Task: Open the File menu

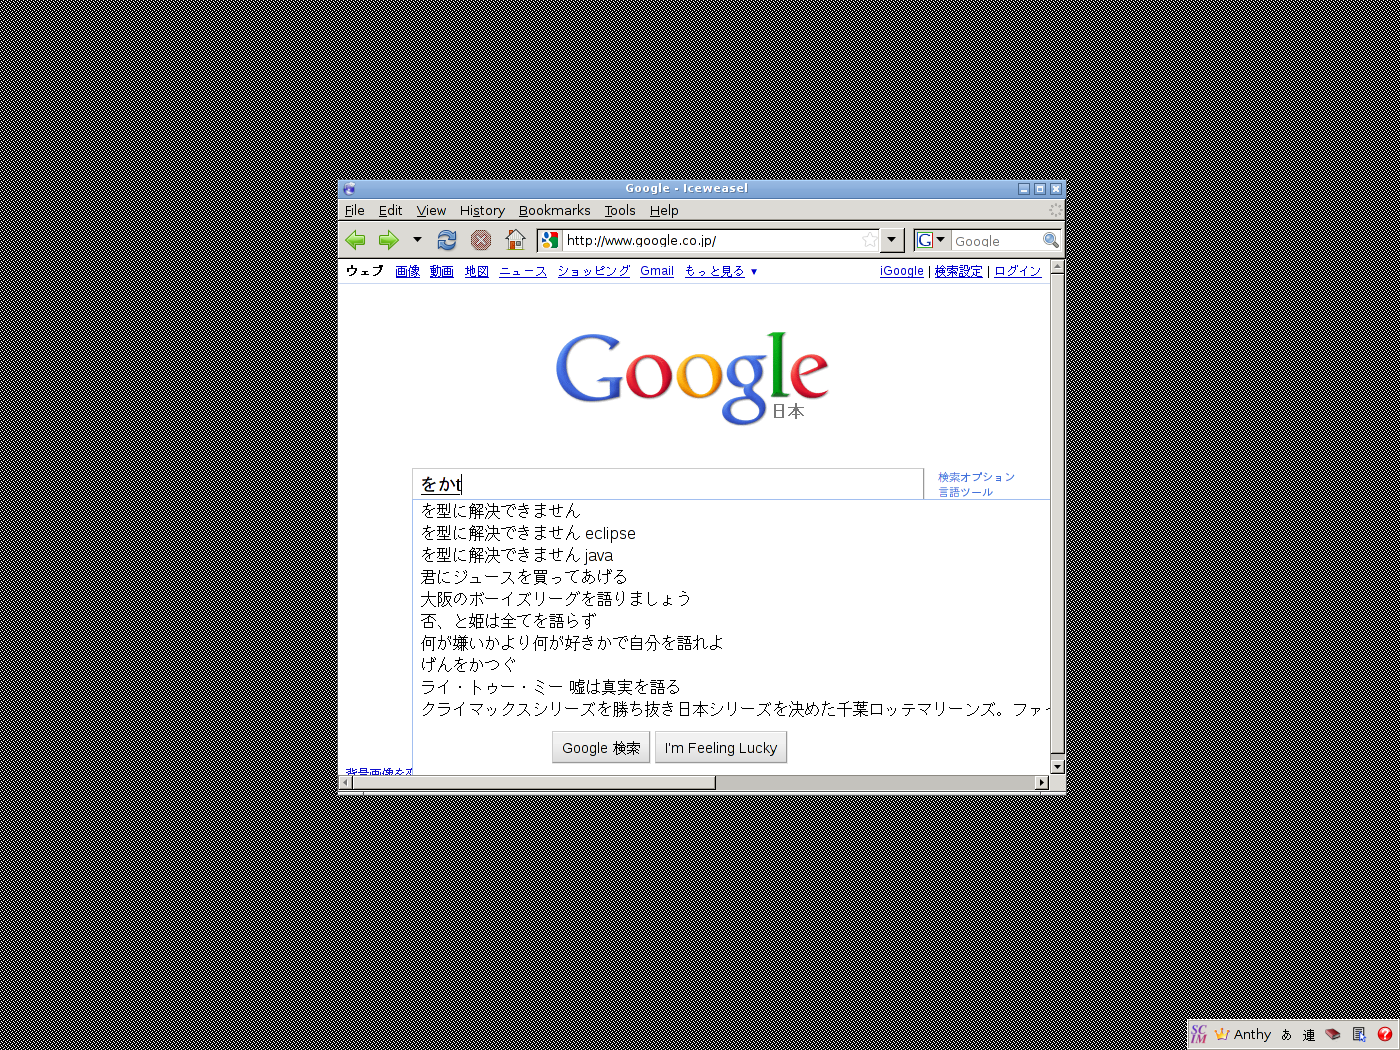Action: [355, 210]
